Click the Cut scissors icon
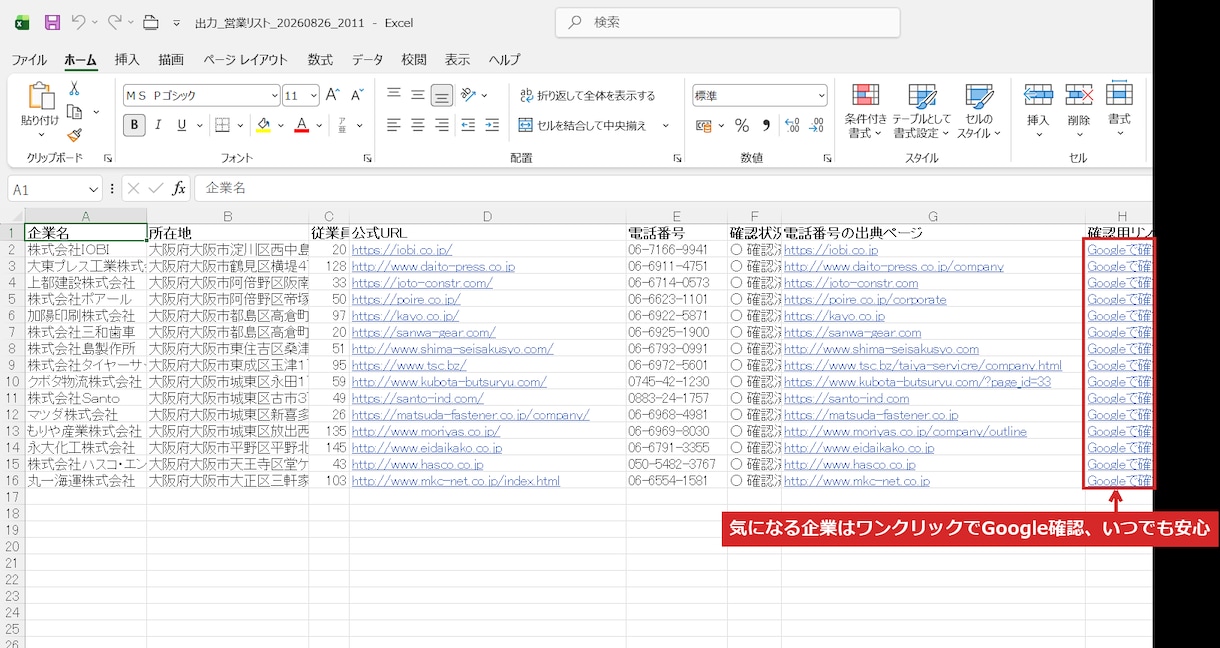1220x648 pixels. click(74, 88)
